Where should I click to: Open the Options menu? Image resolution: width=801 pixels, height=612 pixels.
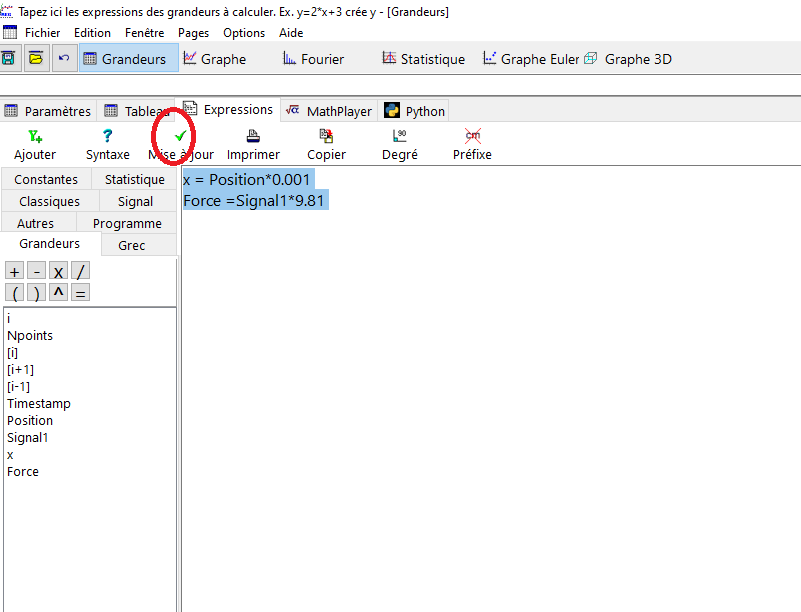(244, 33)
